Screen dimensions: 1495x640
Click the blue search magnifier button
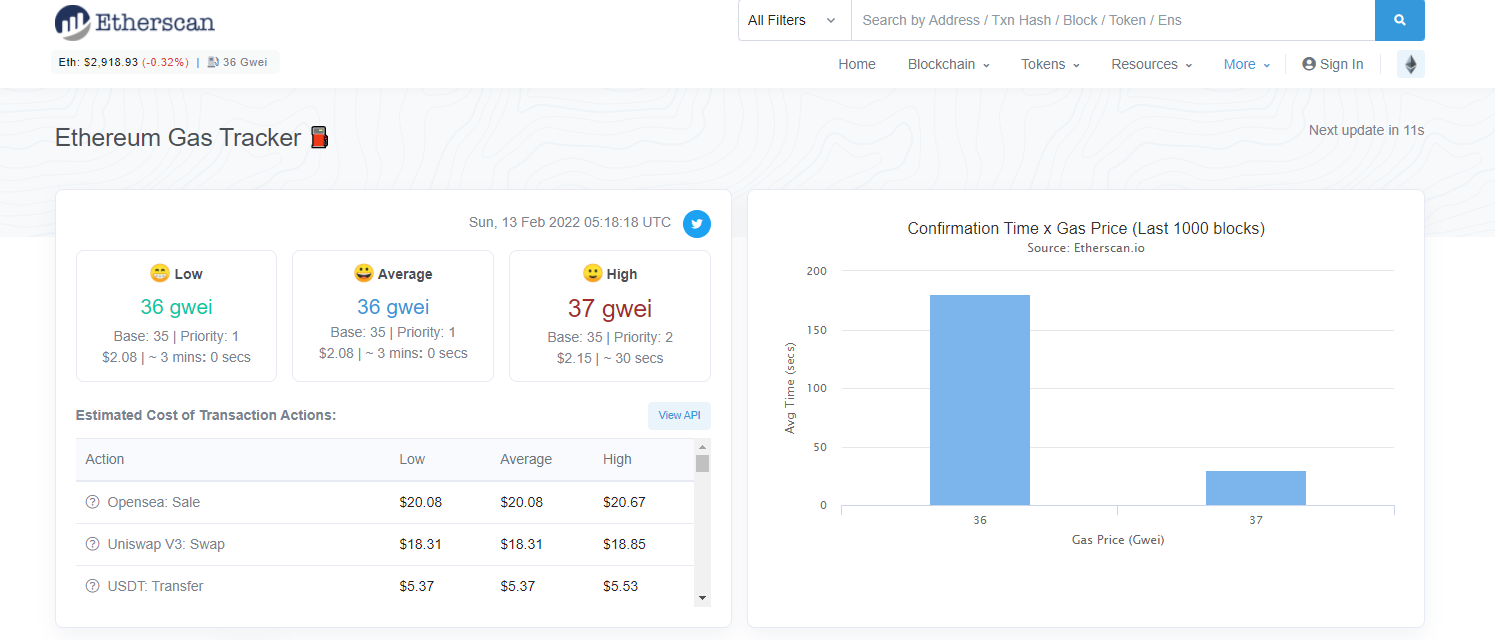pyautogui.click(x=1400, y=20)
